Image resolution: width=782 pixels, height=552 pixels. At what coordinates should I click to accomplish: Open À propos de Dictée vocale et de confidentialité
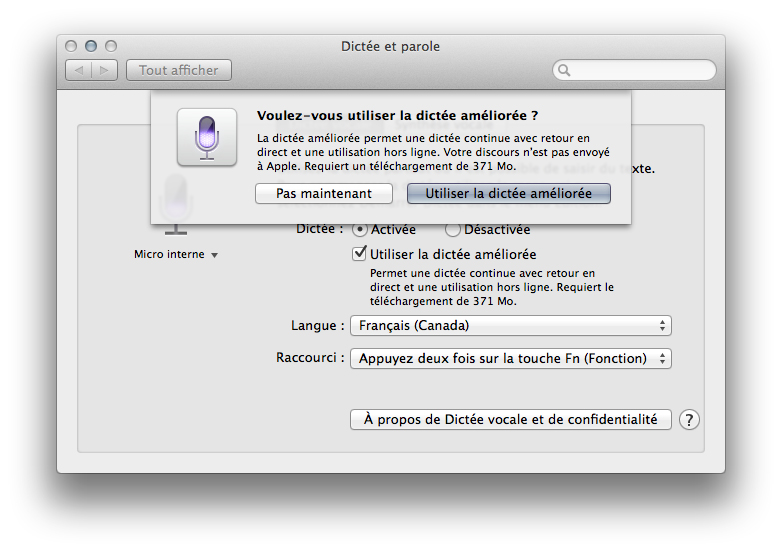511,419
